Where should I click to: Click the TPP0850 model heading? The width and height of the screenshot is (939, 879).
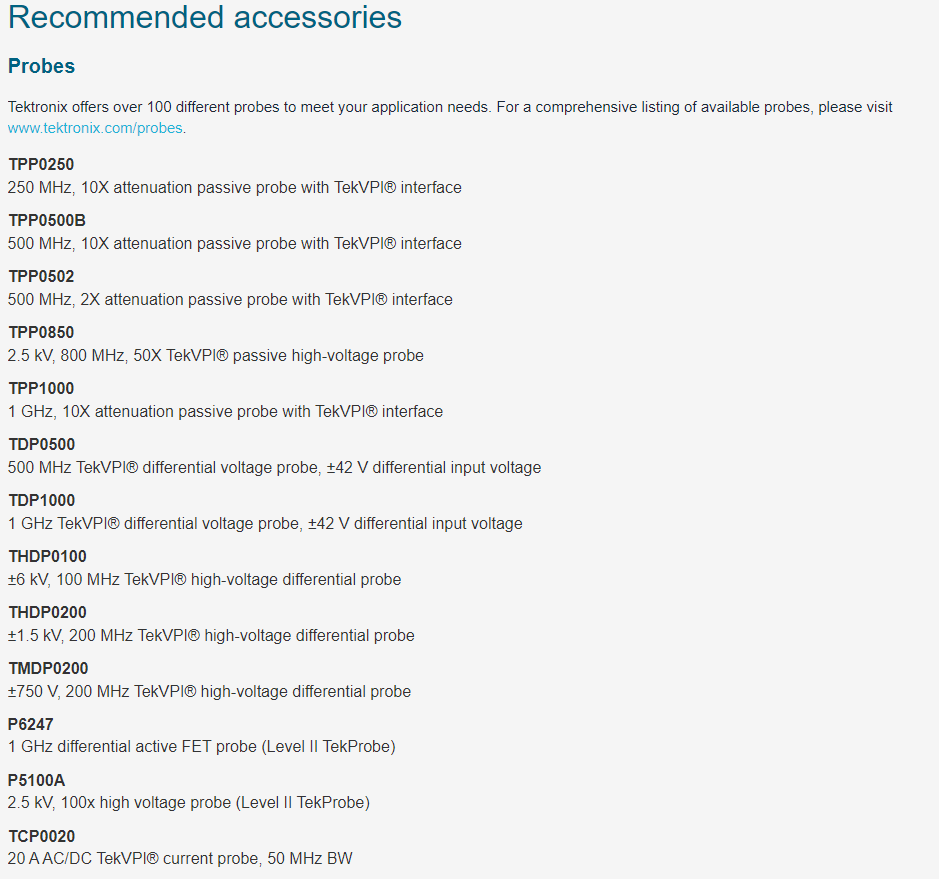click(41, 332)
